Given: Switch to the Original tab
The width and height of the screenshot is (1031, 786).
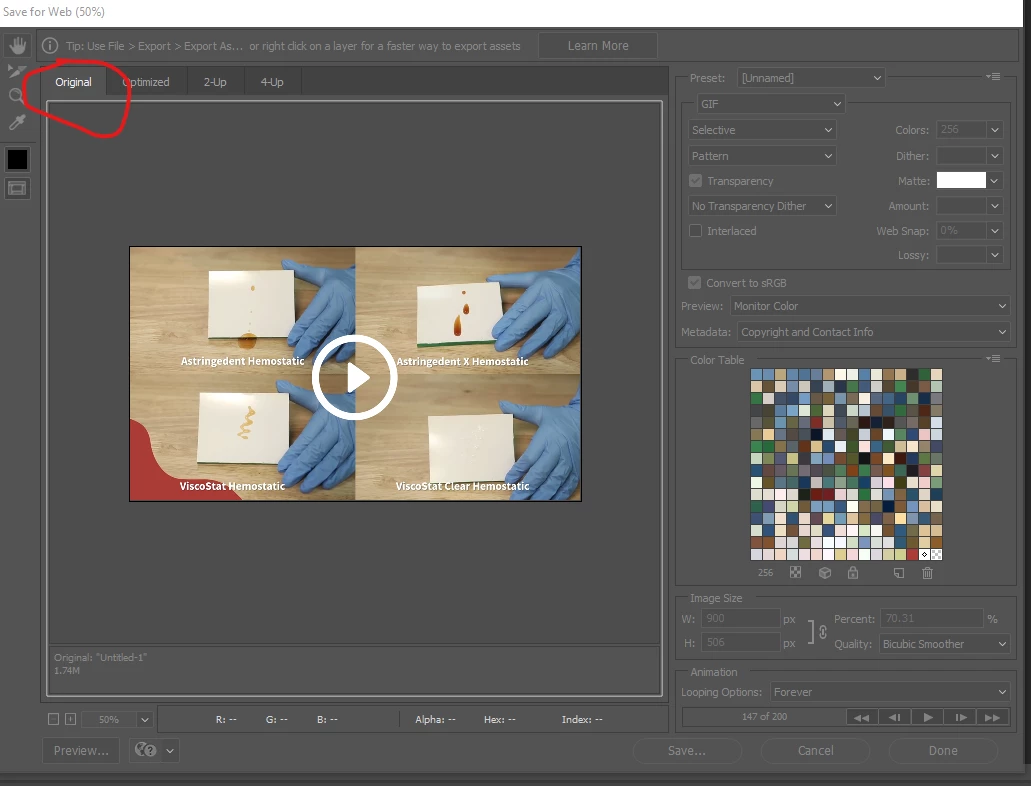Looking at the screenshot, I should pyautogui.click(x=73, y=82).
